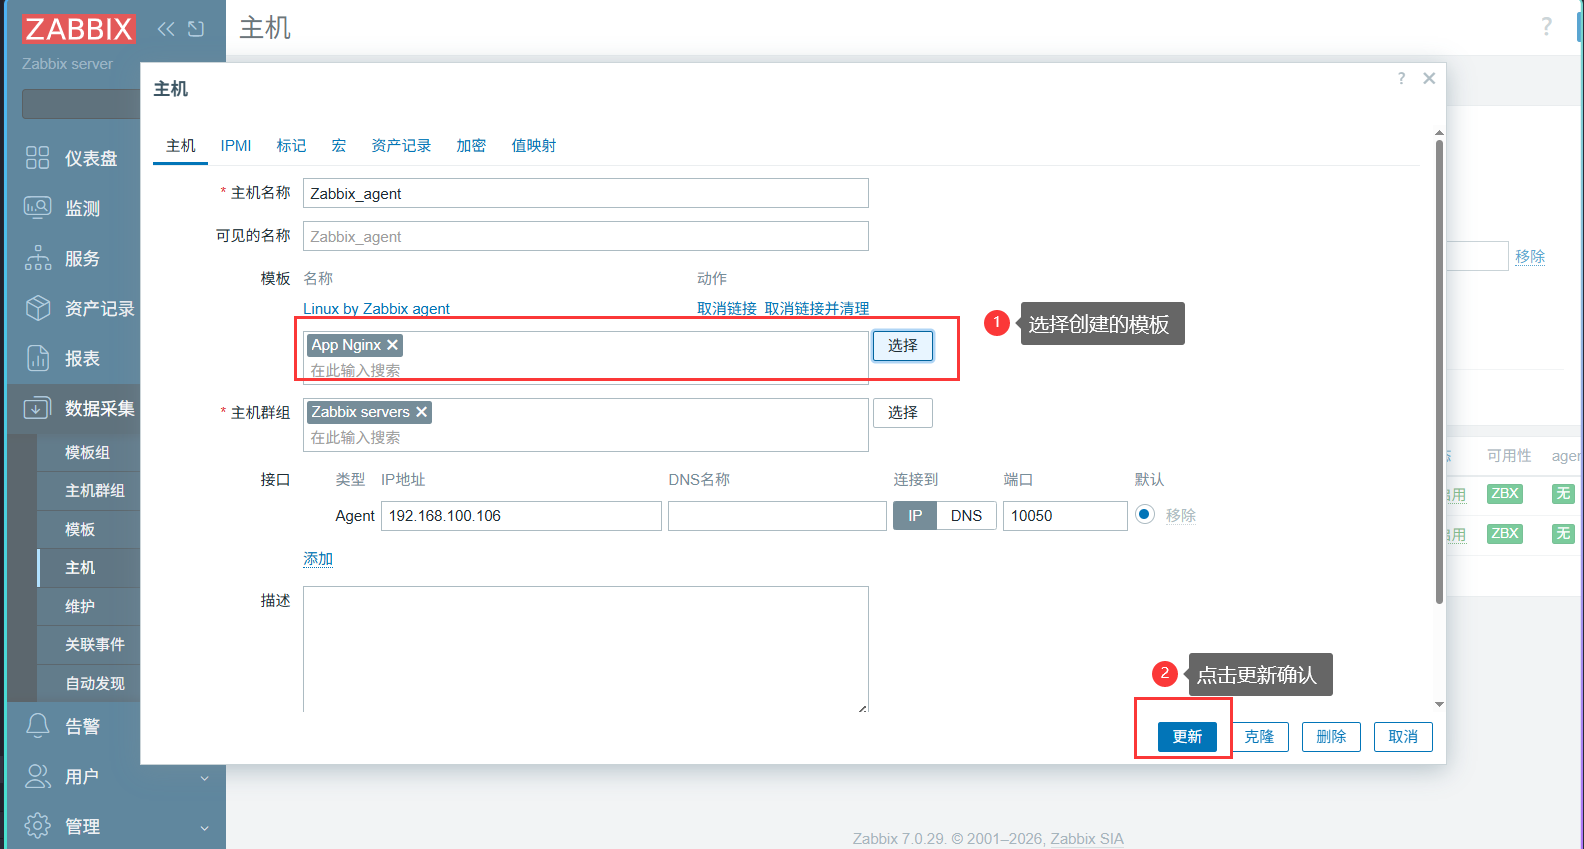This screenshot has width=1584, height=849.
Task: Select the default interface radio button
Action: (1145, 514)
